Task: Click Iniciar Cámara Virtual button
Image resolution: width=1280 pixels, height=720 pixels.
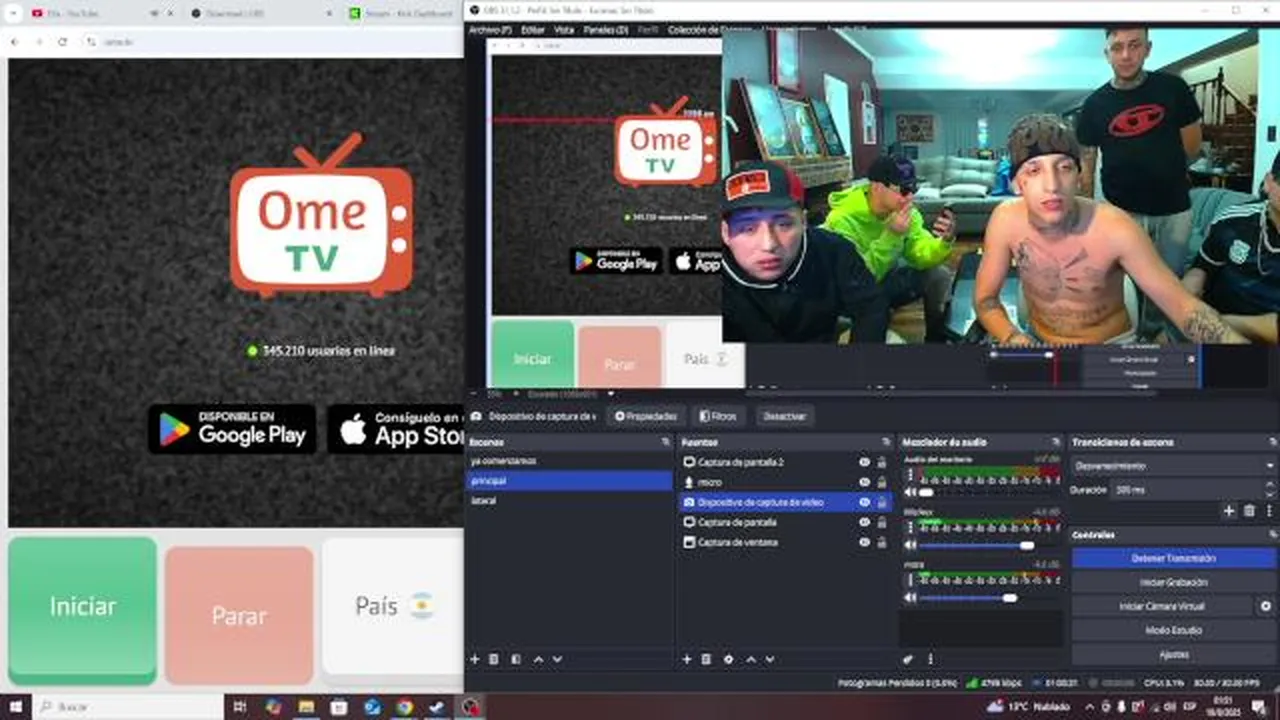Action: click(x=1162, y=606)
